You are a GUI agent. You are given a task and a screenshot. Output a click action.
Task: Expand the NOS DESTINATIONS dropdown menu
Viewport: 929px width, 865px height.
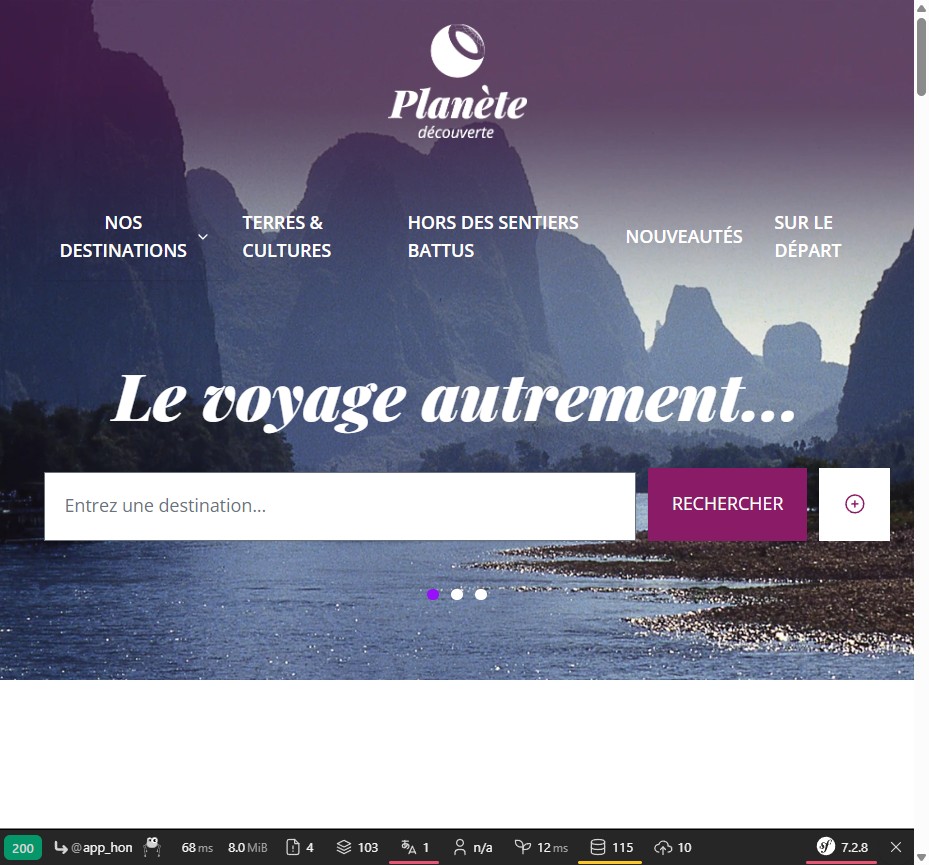(x=123, y=236)
